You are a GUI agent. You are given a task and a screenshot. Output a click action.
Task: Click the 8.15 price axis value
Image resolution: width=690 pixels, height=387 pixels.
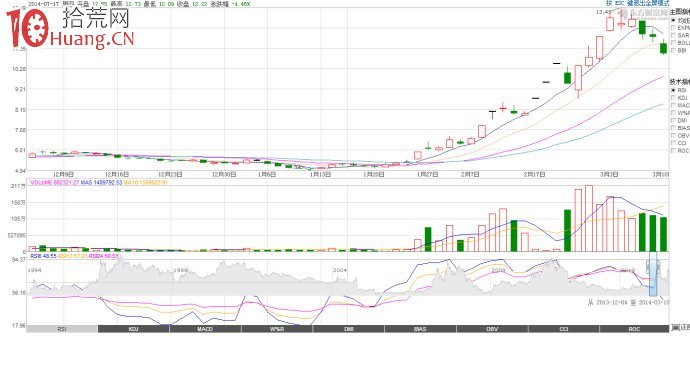click(21, 110)
